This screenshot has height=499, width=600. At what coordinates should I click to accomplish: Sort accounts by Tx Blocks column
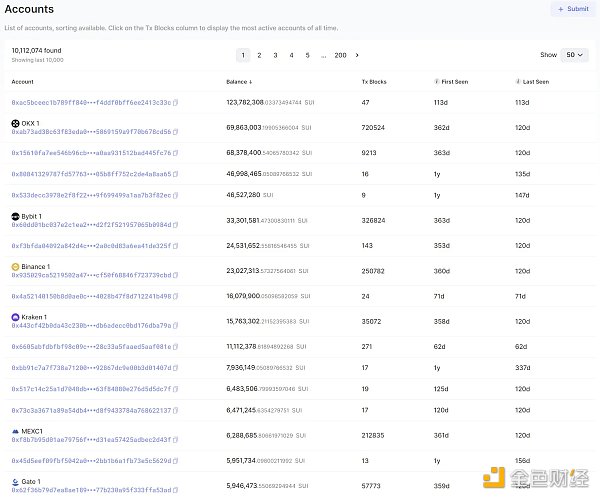(x=373, y=81)
